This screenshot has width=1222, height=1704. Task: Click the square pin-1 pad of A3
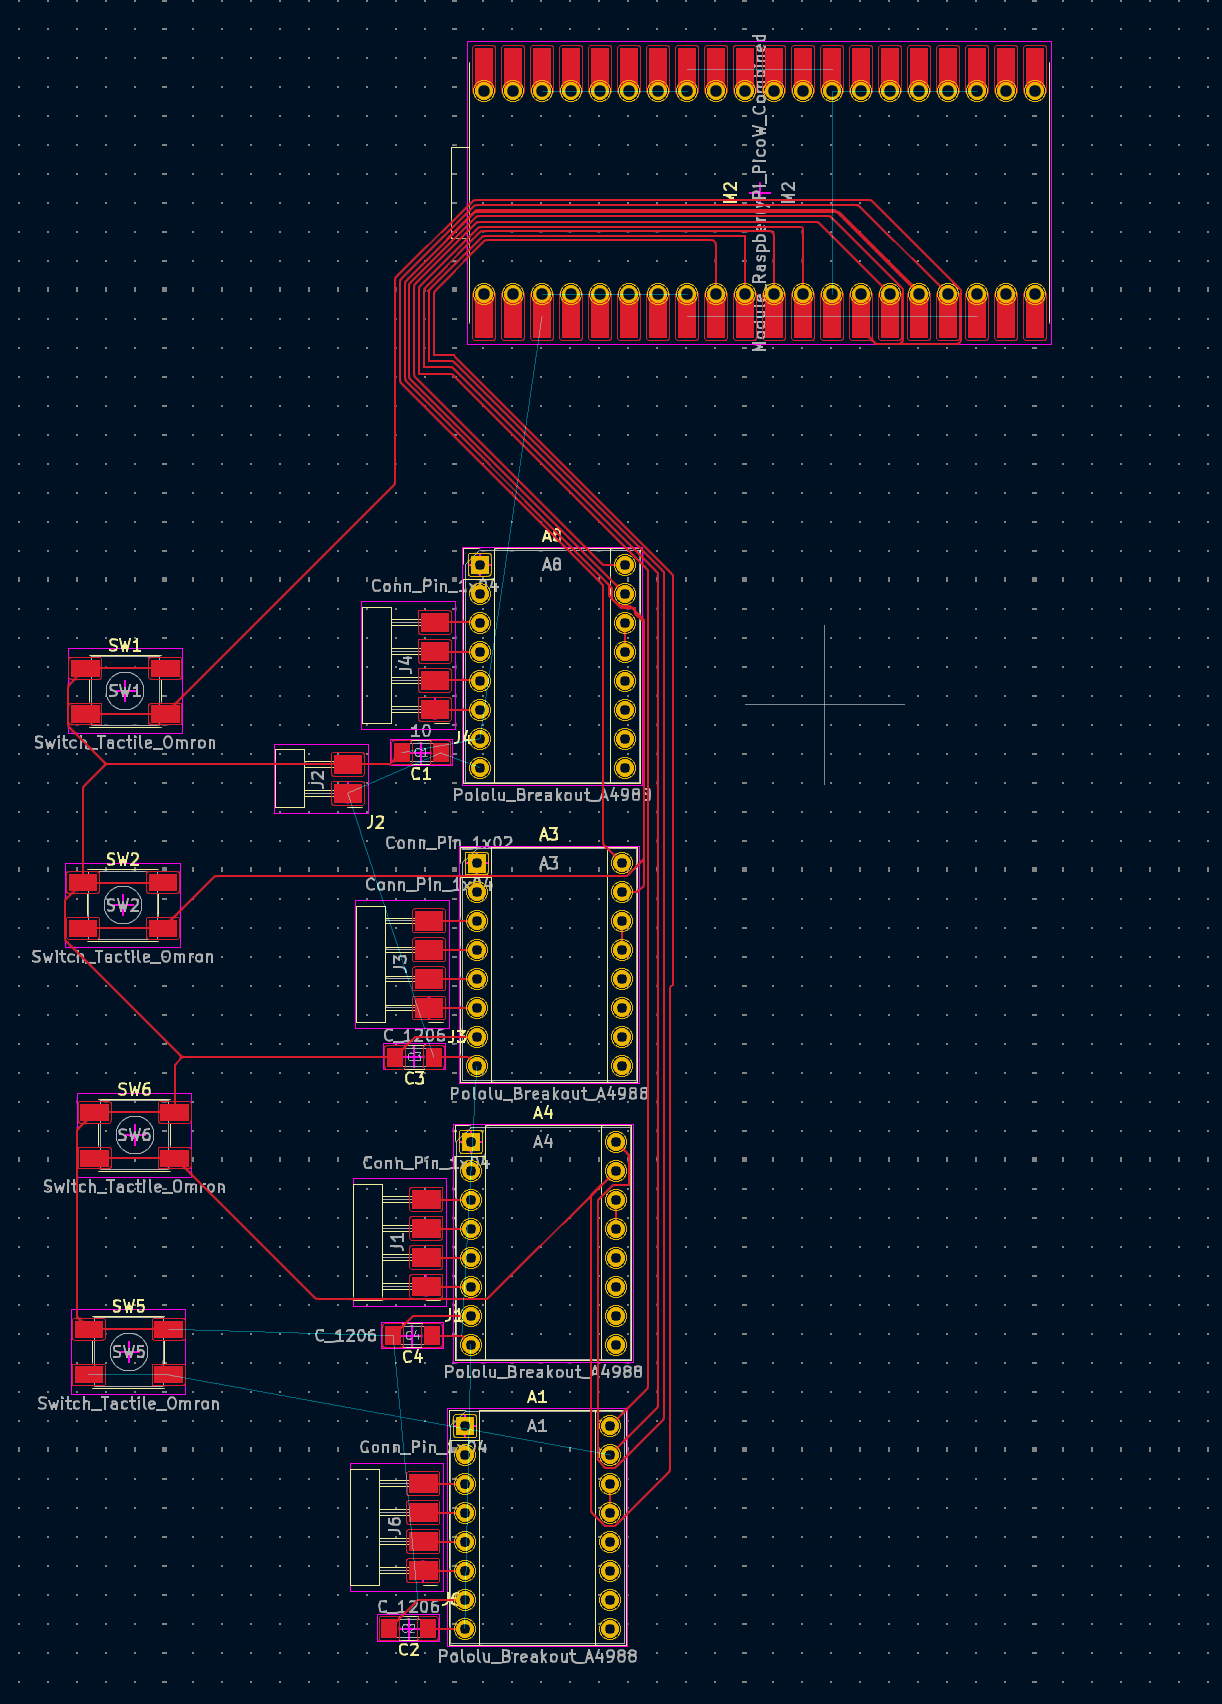pyautogui.click(x=477, y=863)
